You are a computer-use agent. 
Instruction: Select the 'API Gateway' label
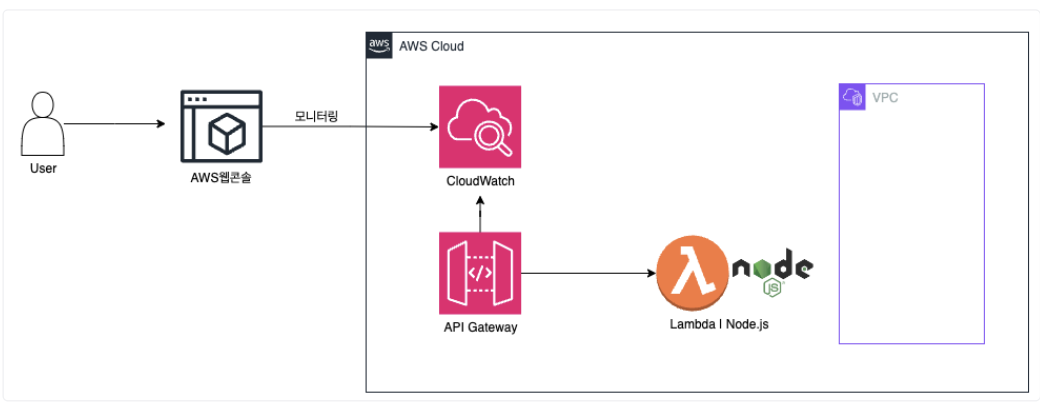coord(480,327)
